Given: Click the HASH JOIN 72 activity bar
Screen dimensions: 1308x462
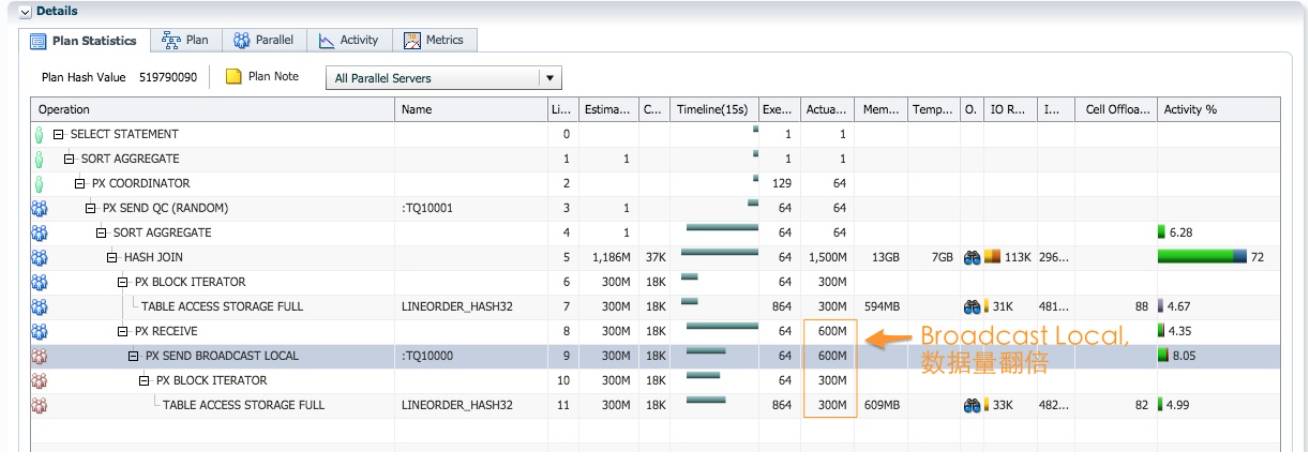Looking at the screenshot, I should 1202,257.
